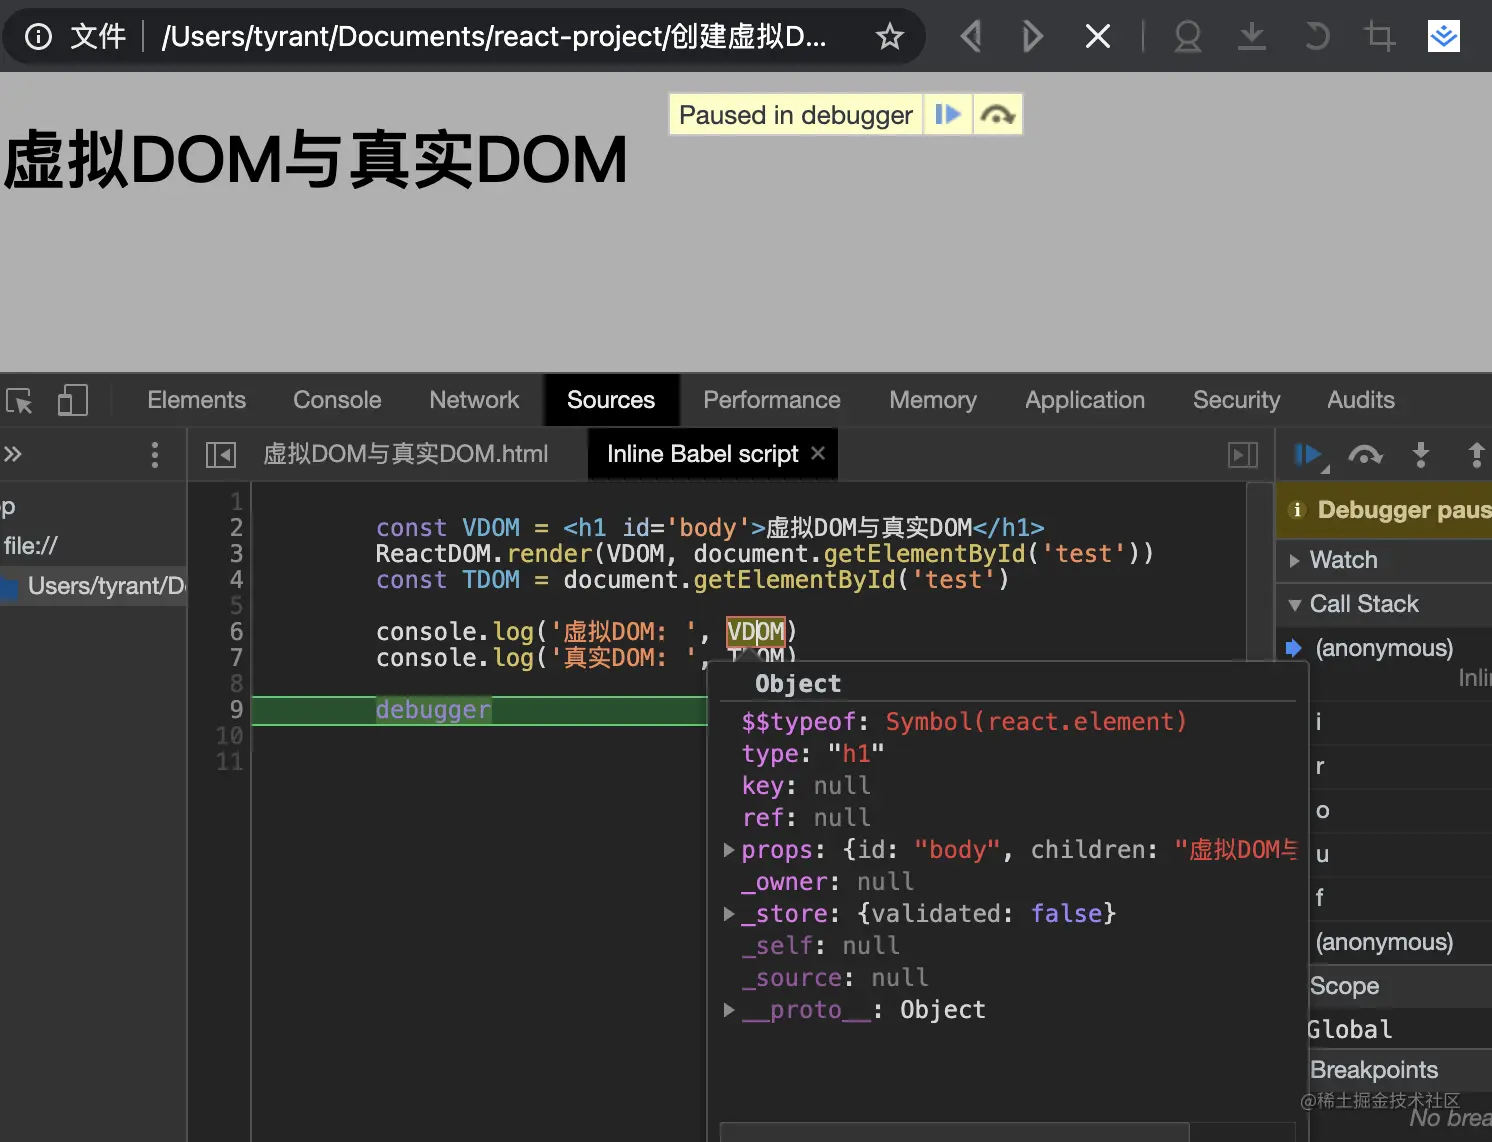Go forward using the right arrow icon
1492x1142 pixels.
1032,37
